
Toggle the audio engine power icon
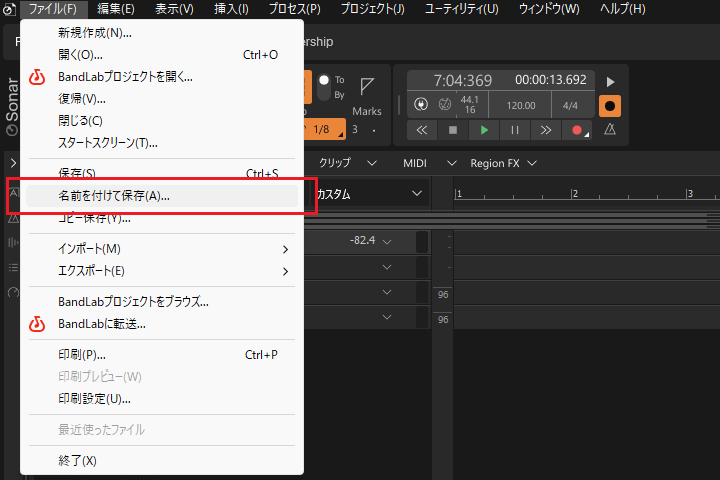pyautogui.click(x=420, y=104)
